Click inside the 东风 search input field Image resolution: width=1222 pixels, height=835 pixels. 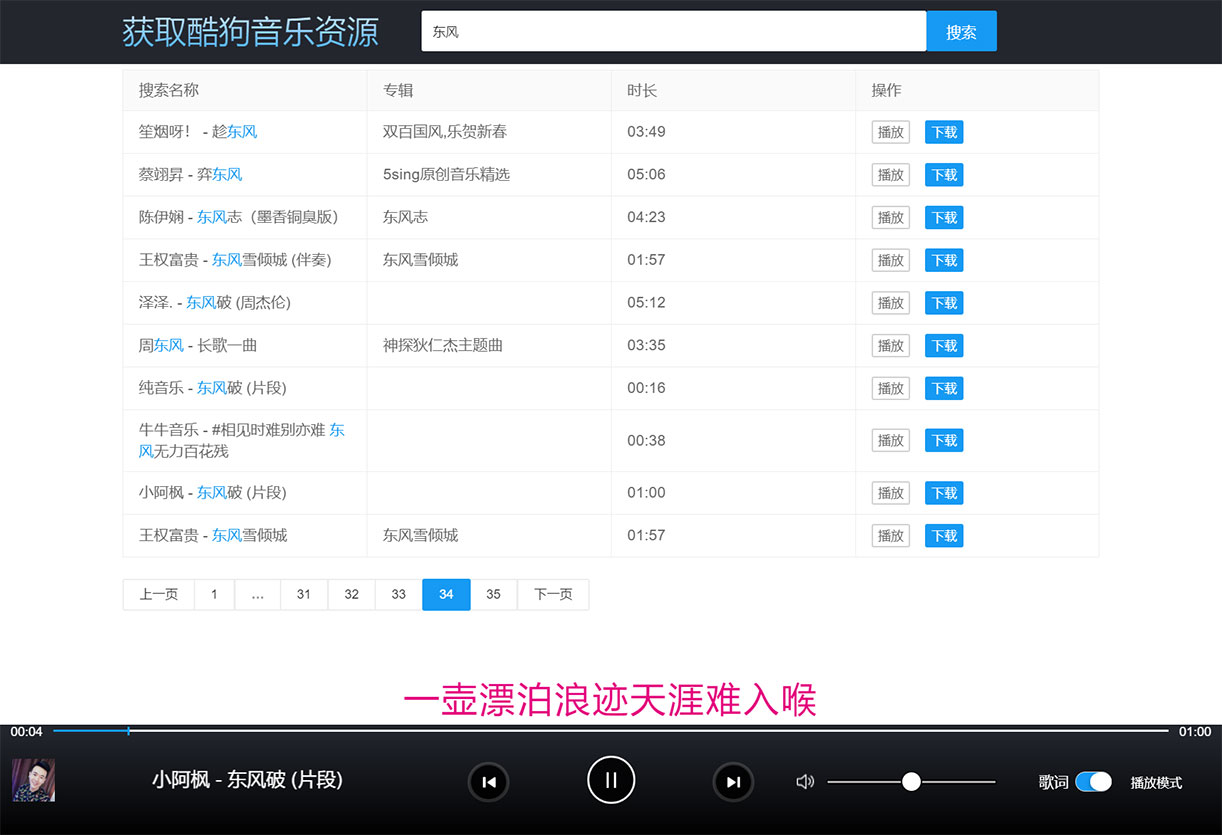(673, 31)
